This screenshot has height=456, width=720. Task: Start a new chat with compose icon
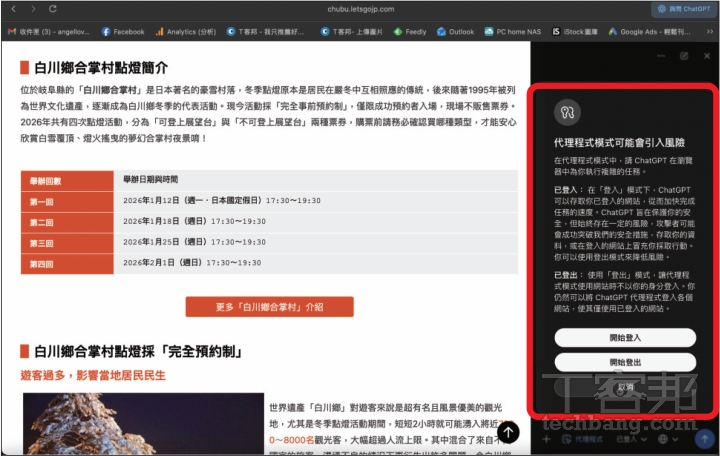(684, 56)
